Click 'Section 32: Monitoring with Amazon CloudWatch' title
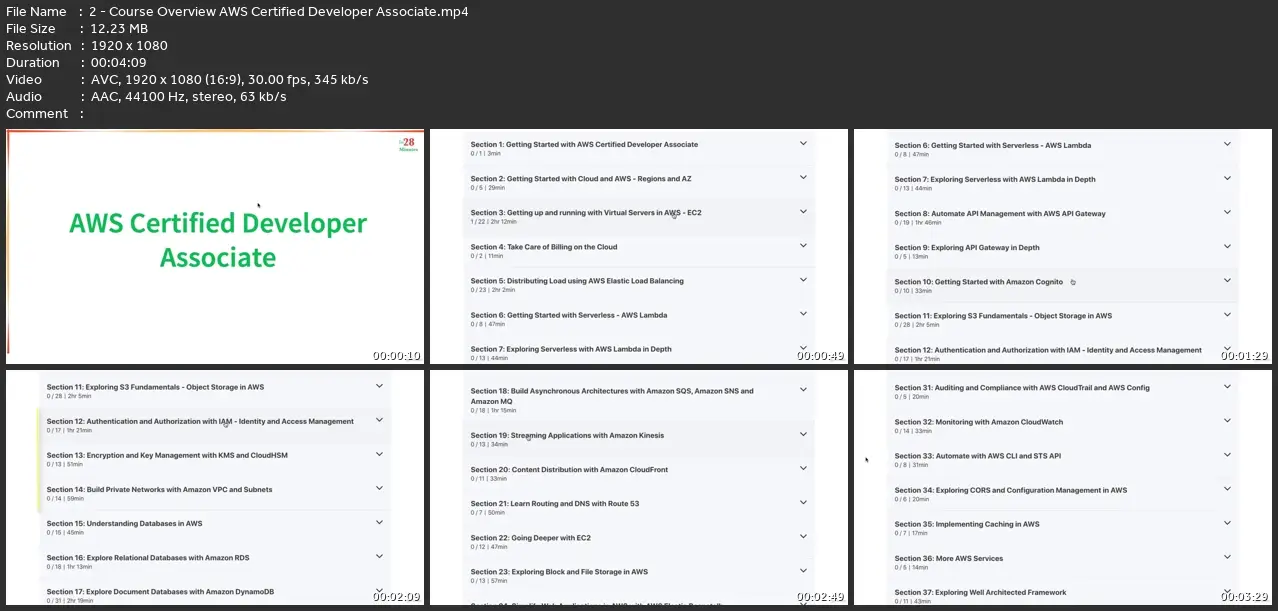This screenshot has width=1278, height=611. (979, 422)
